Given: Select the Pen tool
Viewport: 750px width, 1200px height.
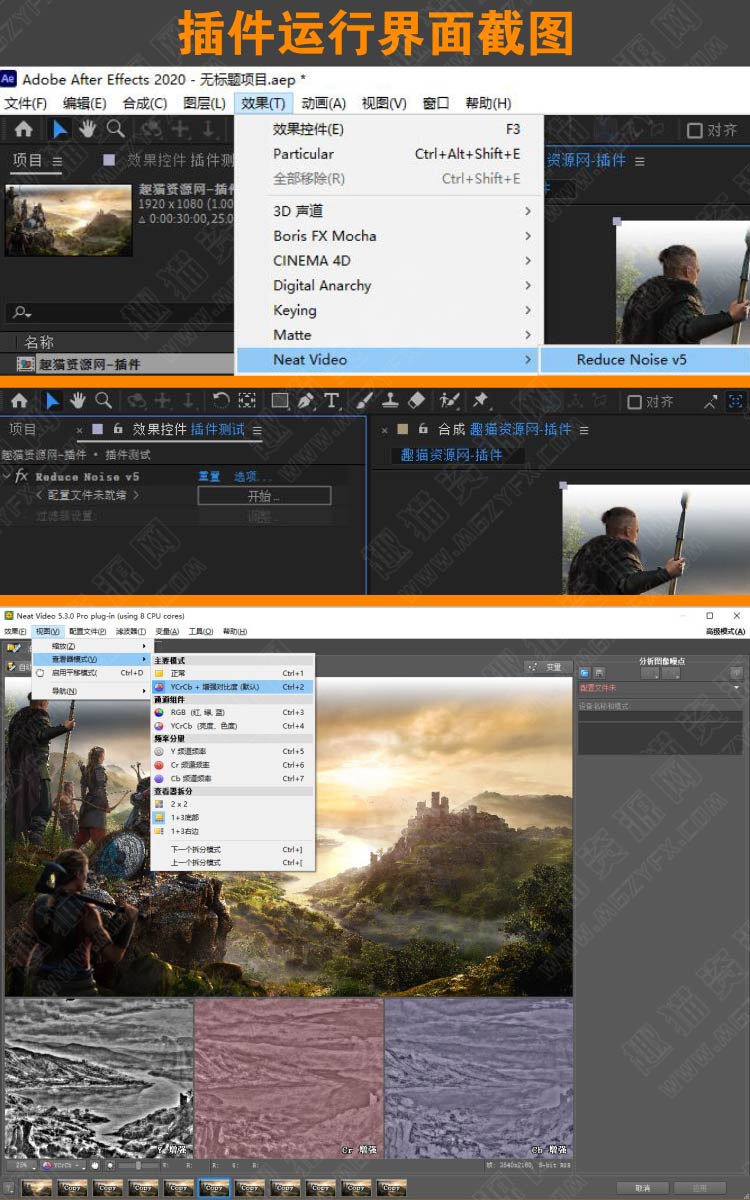Looking at the screenshot, I should (305, 401).
